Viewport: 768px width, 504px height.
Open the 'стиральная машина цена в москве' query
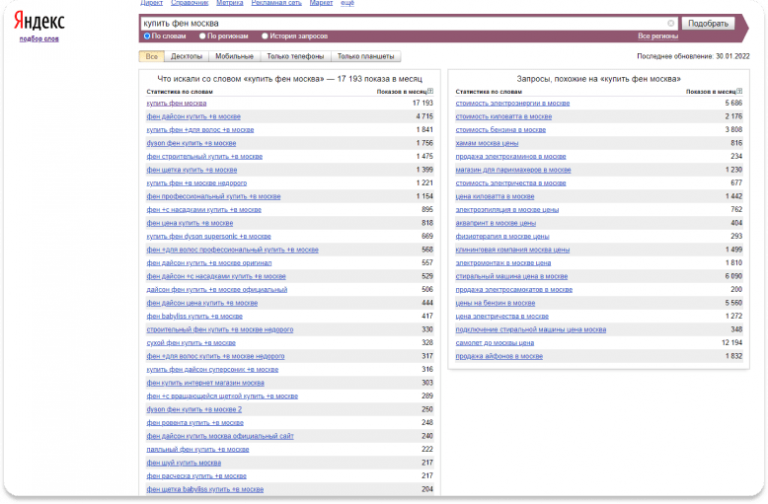pyautogui.click(x=511, y=276)
